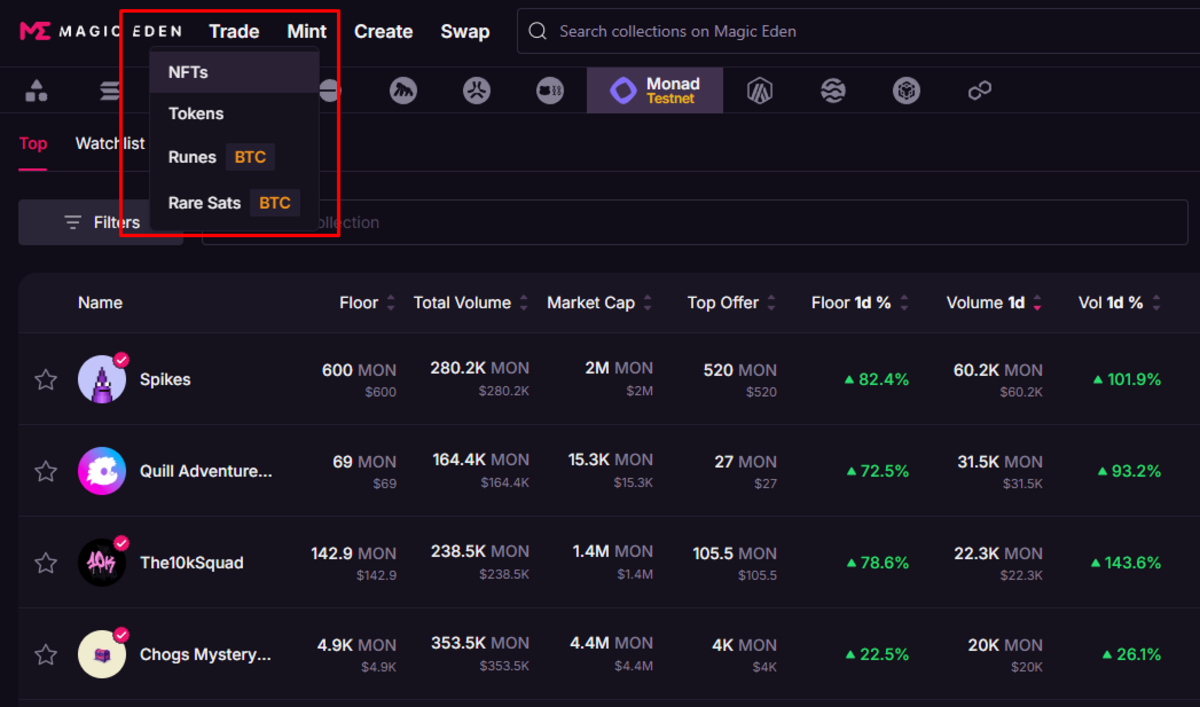Open the Filters panel
Screen dimensions: 1200x707
point(100,222)
